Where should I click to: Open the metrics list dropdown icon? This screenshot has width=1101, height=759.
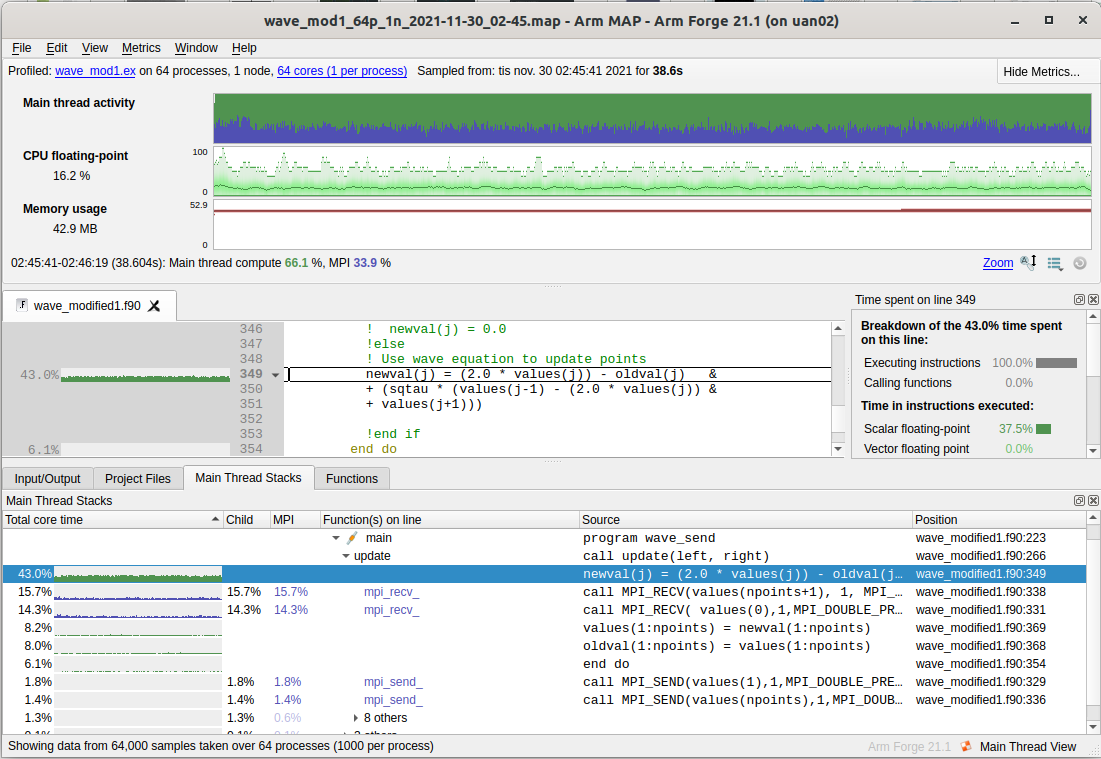(x=1055, y=263)
